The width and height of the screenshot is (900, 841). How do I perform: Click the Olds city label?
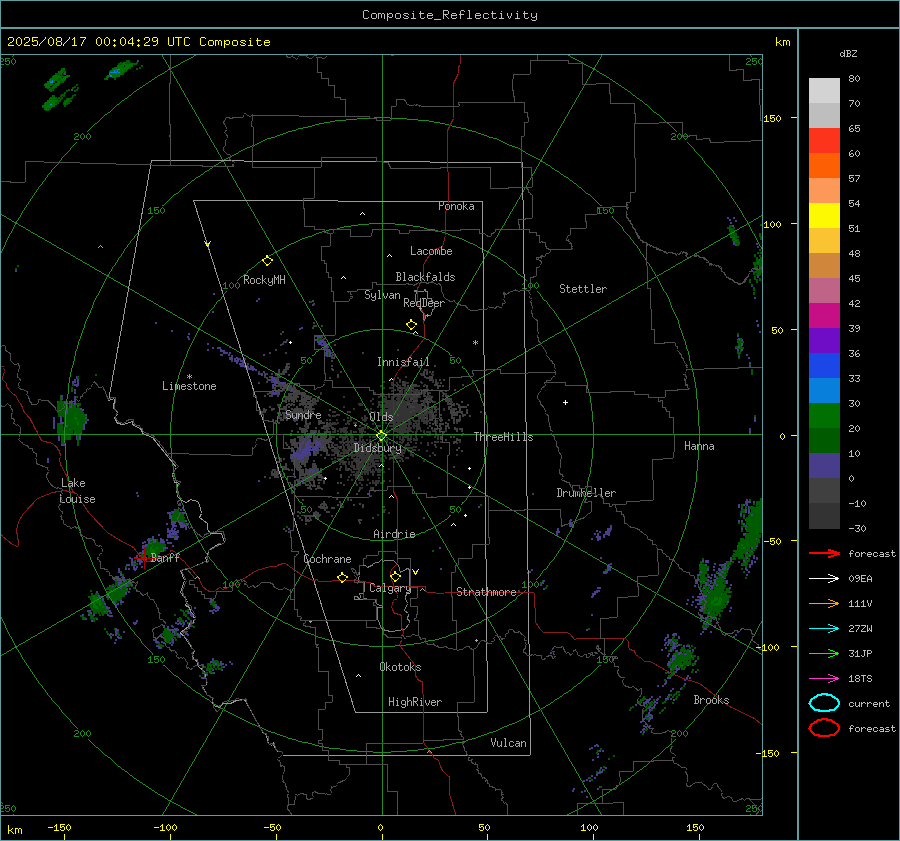[381, 417]
